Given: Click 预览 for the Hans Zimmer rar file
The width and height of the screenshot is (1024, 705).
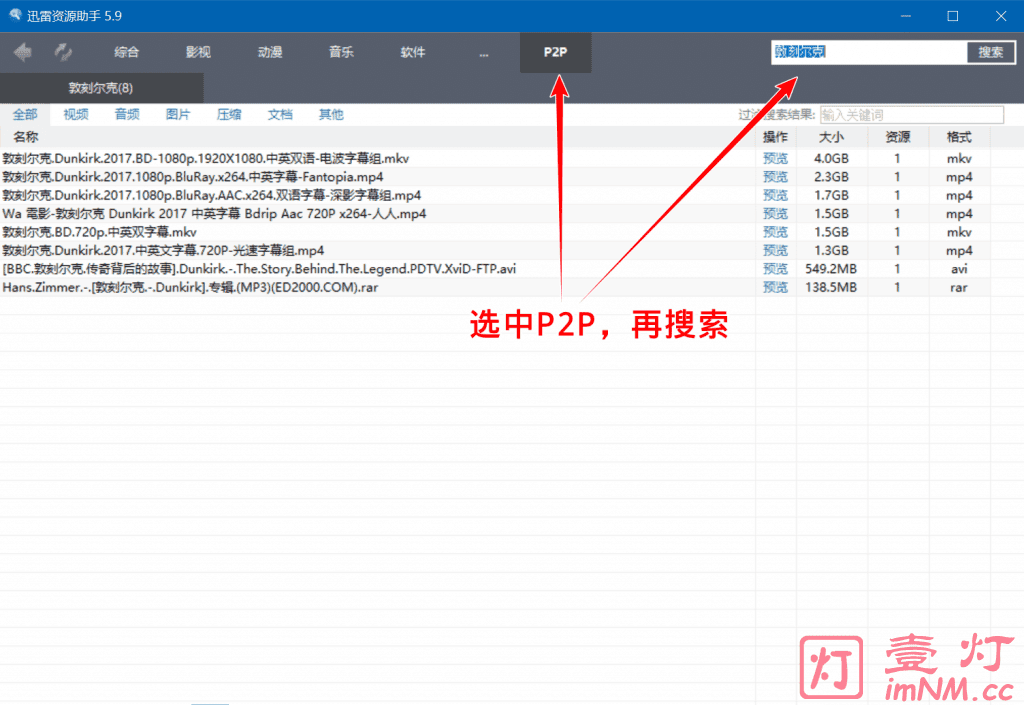Looking at the screenshot, I should 775,288.
